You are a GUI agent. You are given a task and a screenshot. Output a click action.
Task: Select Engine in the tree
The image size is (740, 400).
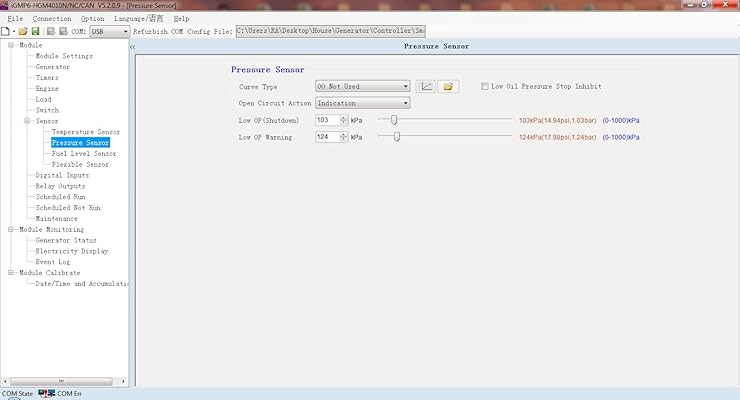tap(47, 89)
